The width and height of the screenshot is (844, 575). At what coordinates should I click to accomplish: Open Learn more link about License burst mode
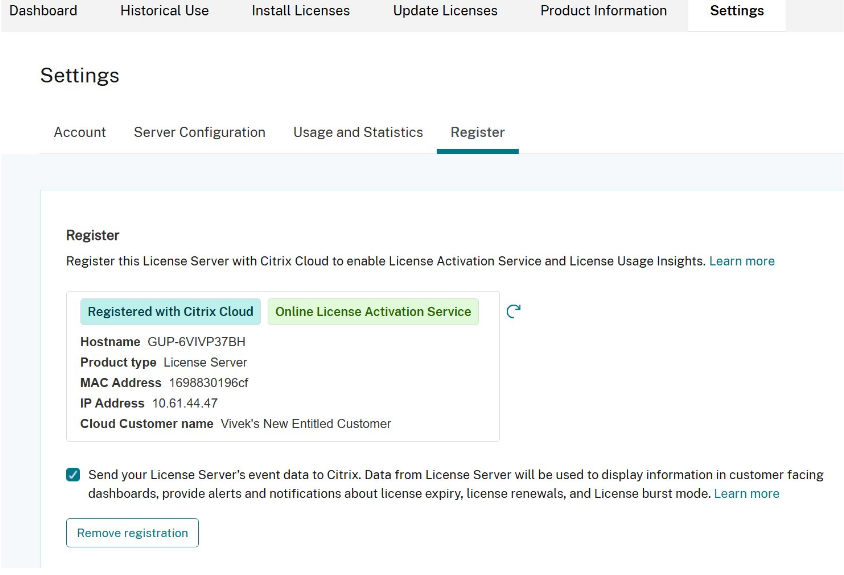[x=746, y=494]
